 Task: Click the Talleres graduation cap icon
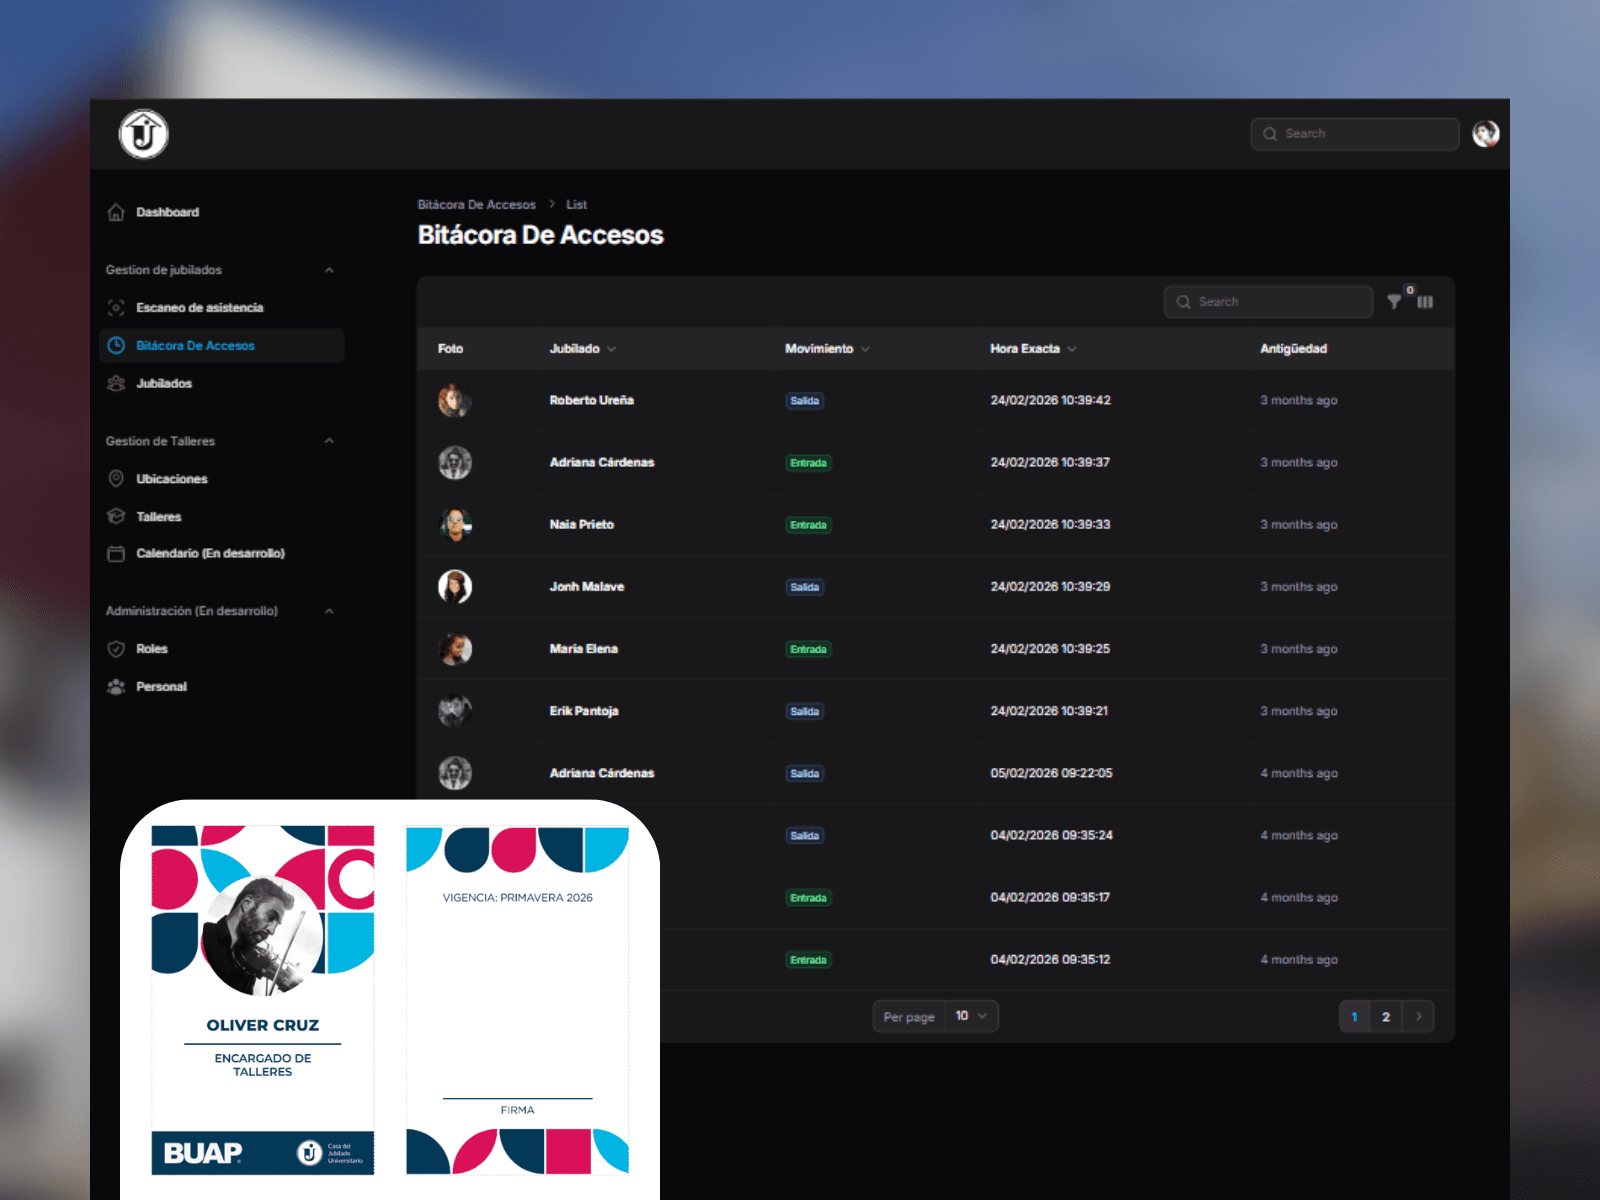[116, 517]
